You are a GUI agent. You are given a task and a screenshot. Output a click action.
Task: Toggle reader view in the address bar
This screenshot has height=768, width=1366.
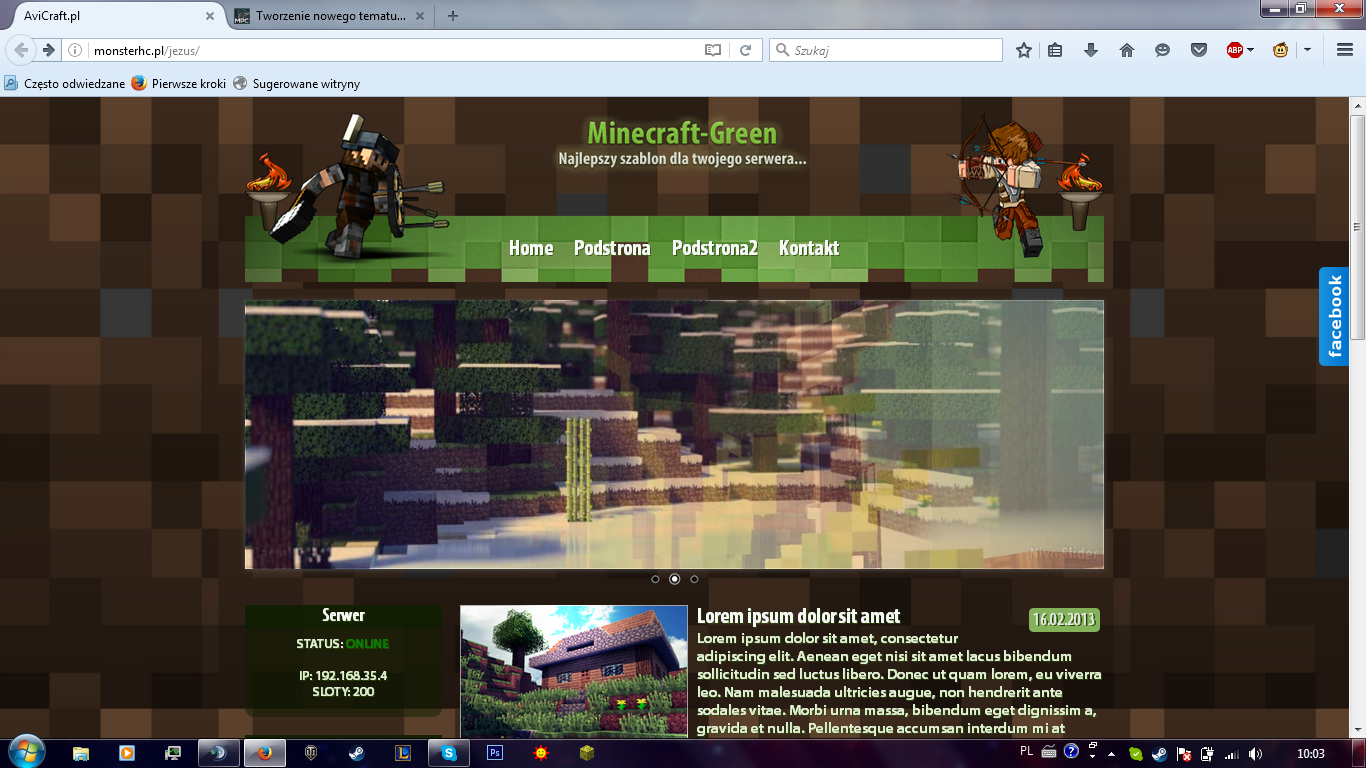click(x=713, y=50)
